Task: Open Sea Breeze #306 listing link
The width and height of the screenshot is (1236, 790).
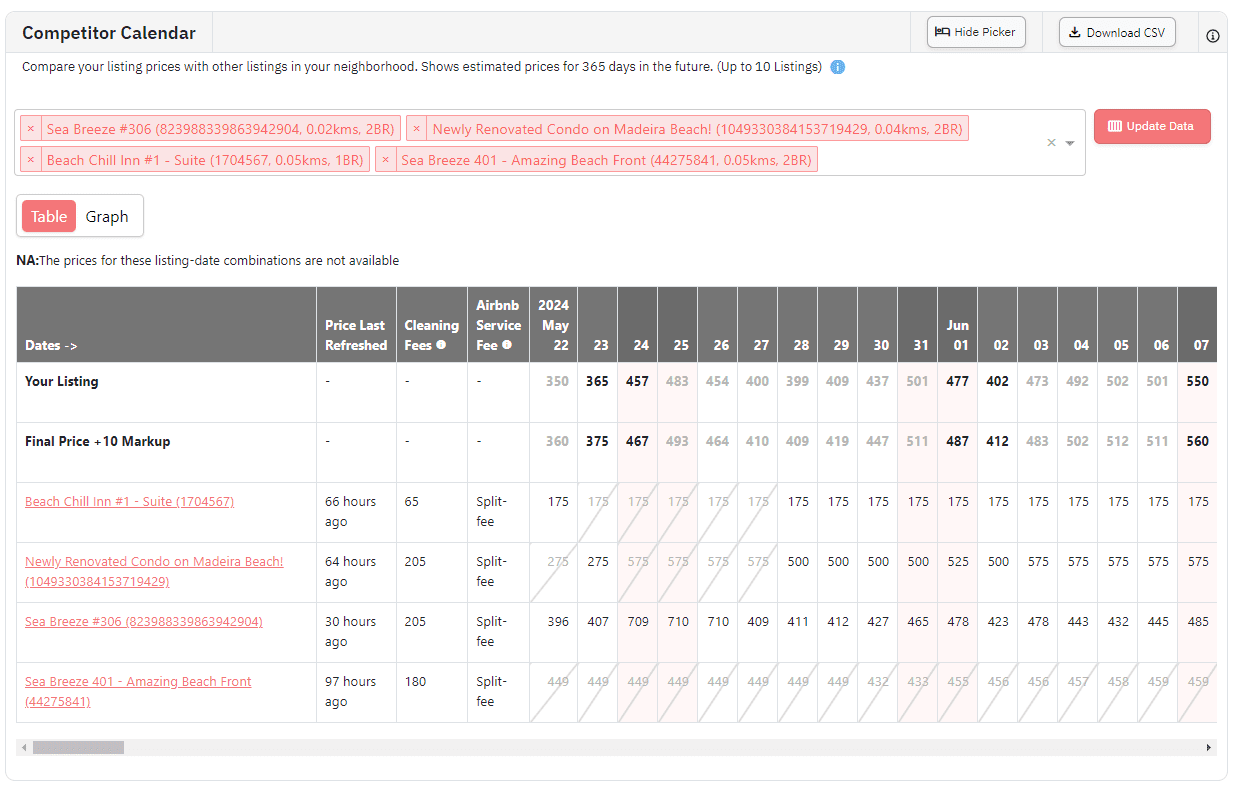Action: point(144,622)
